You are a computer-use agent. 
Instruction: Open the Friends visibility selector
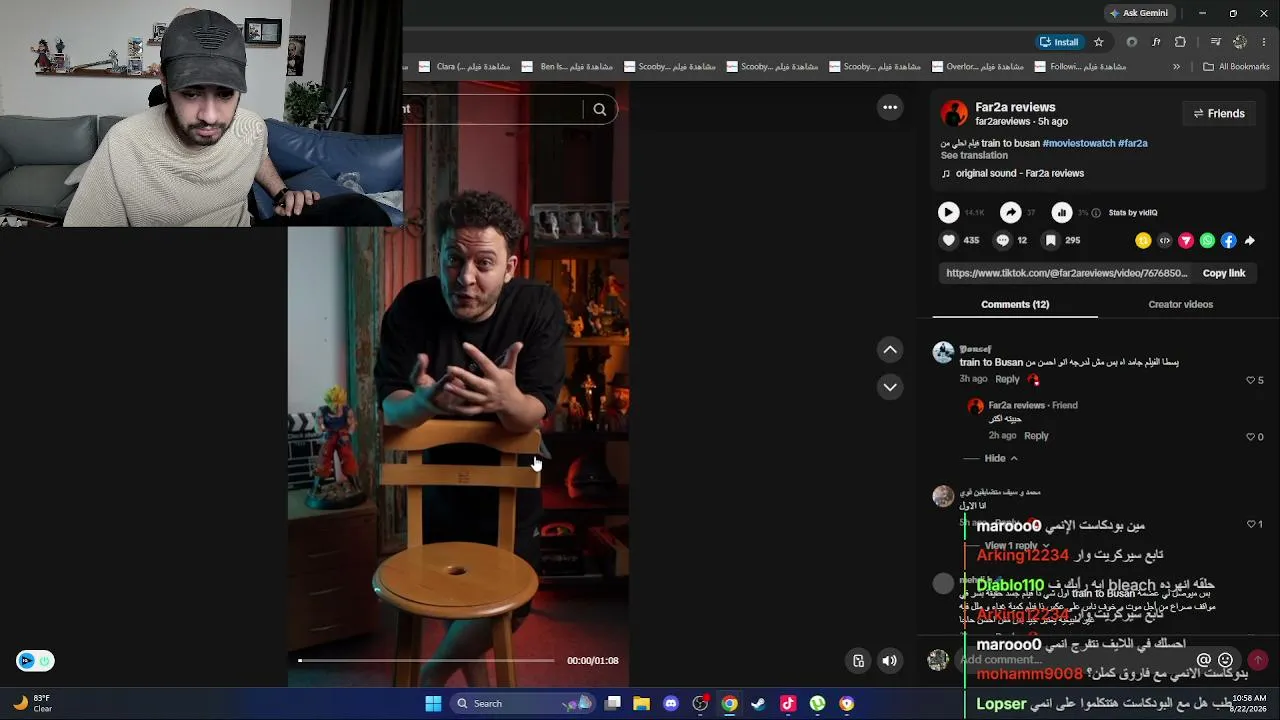coord(1219,113)
